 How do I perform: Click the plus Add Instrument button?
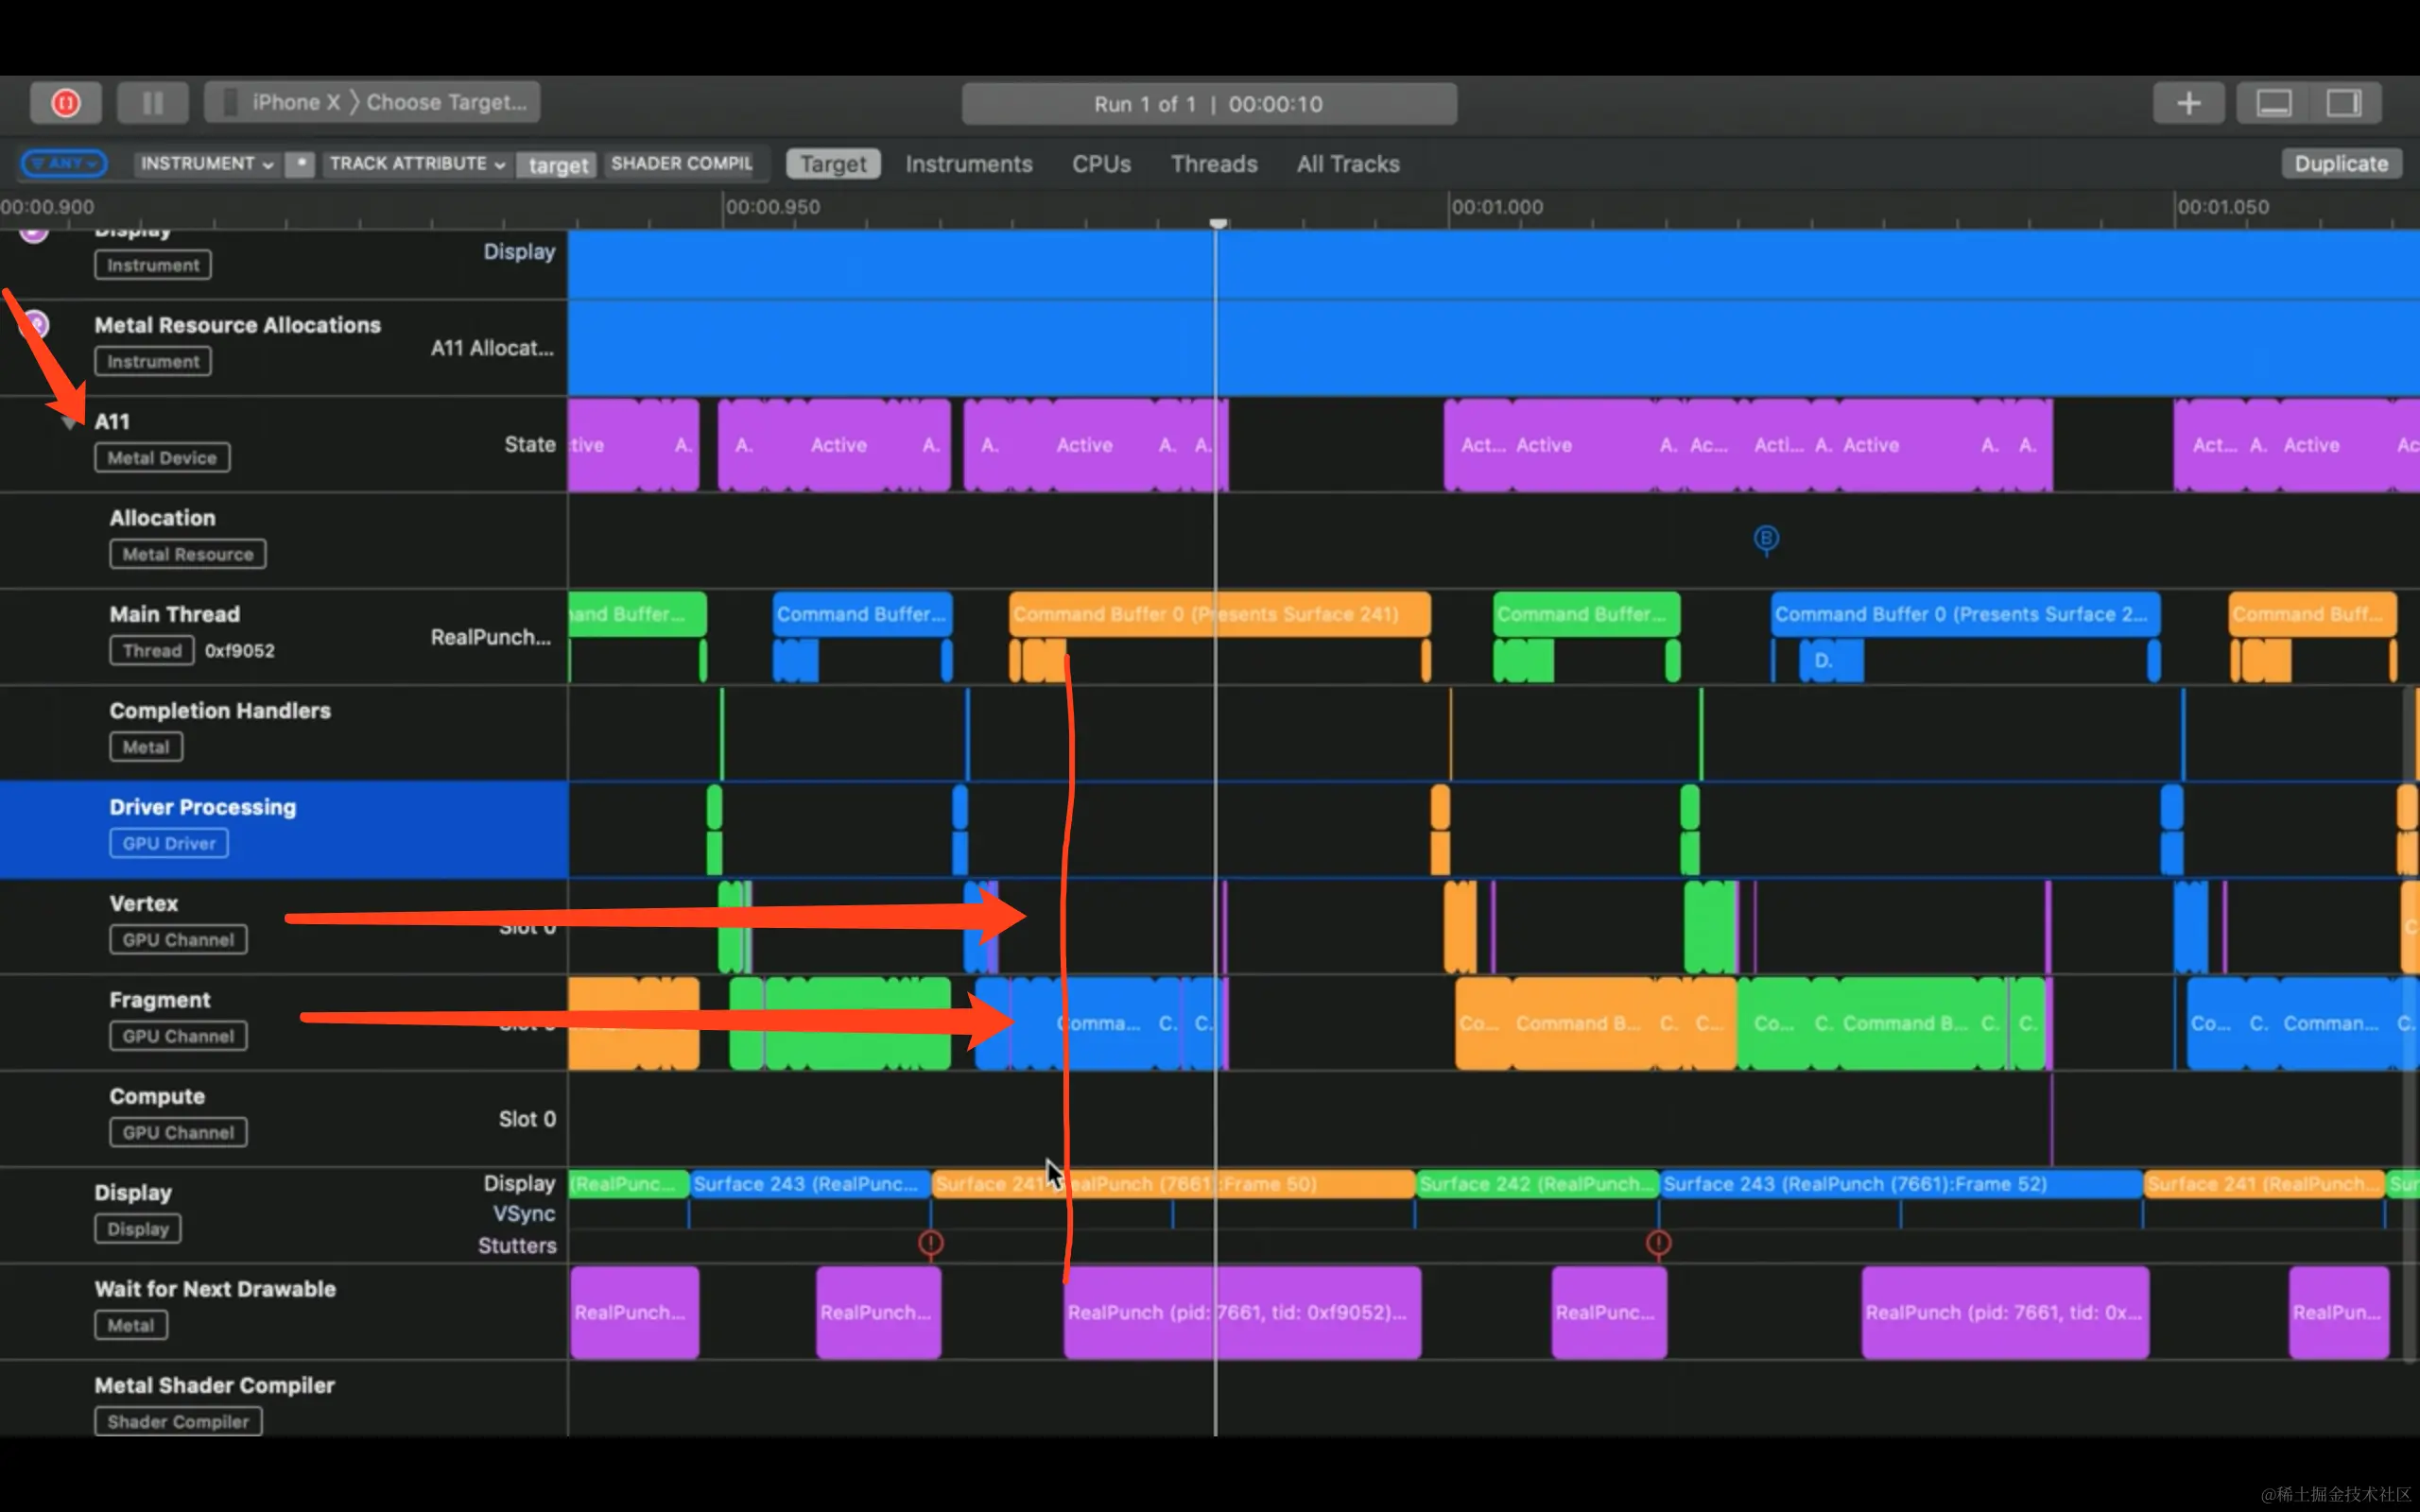[x=2188, y=103]
